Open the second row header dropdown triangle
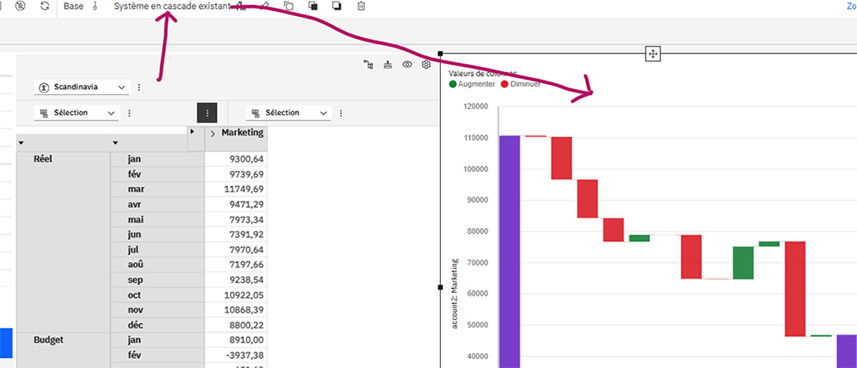 tap(115, 143)
